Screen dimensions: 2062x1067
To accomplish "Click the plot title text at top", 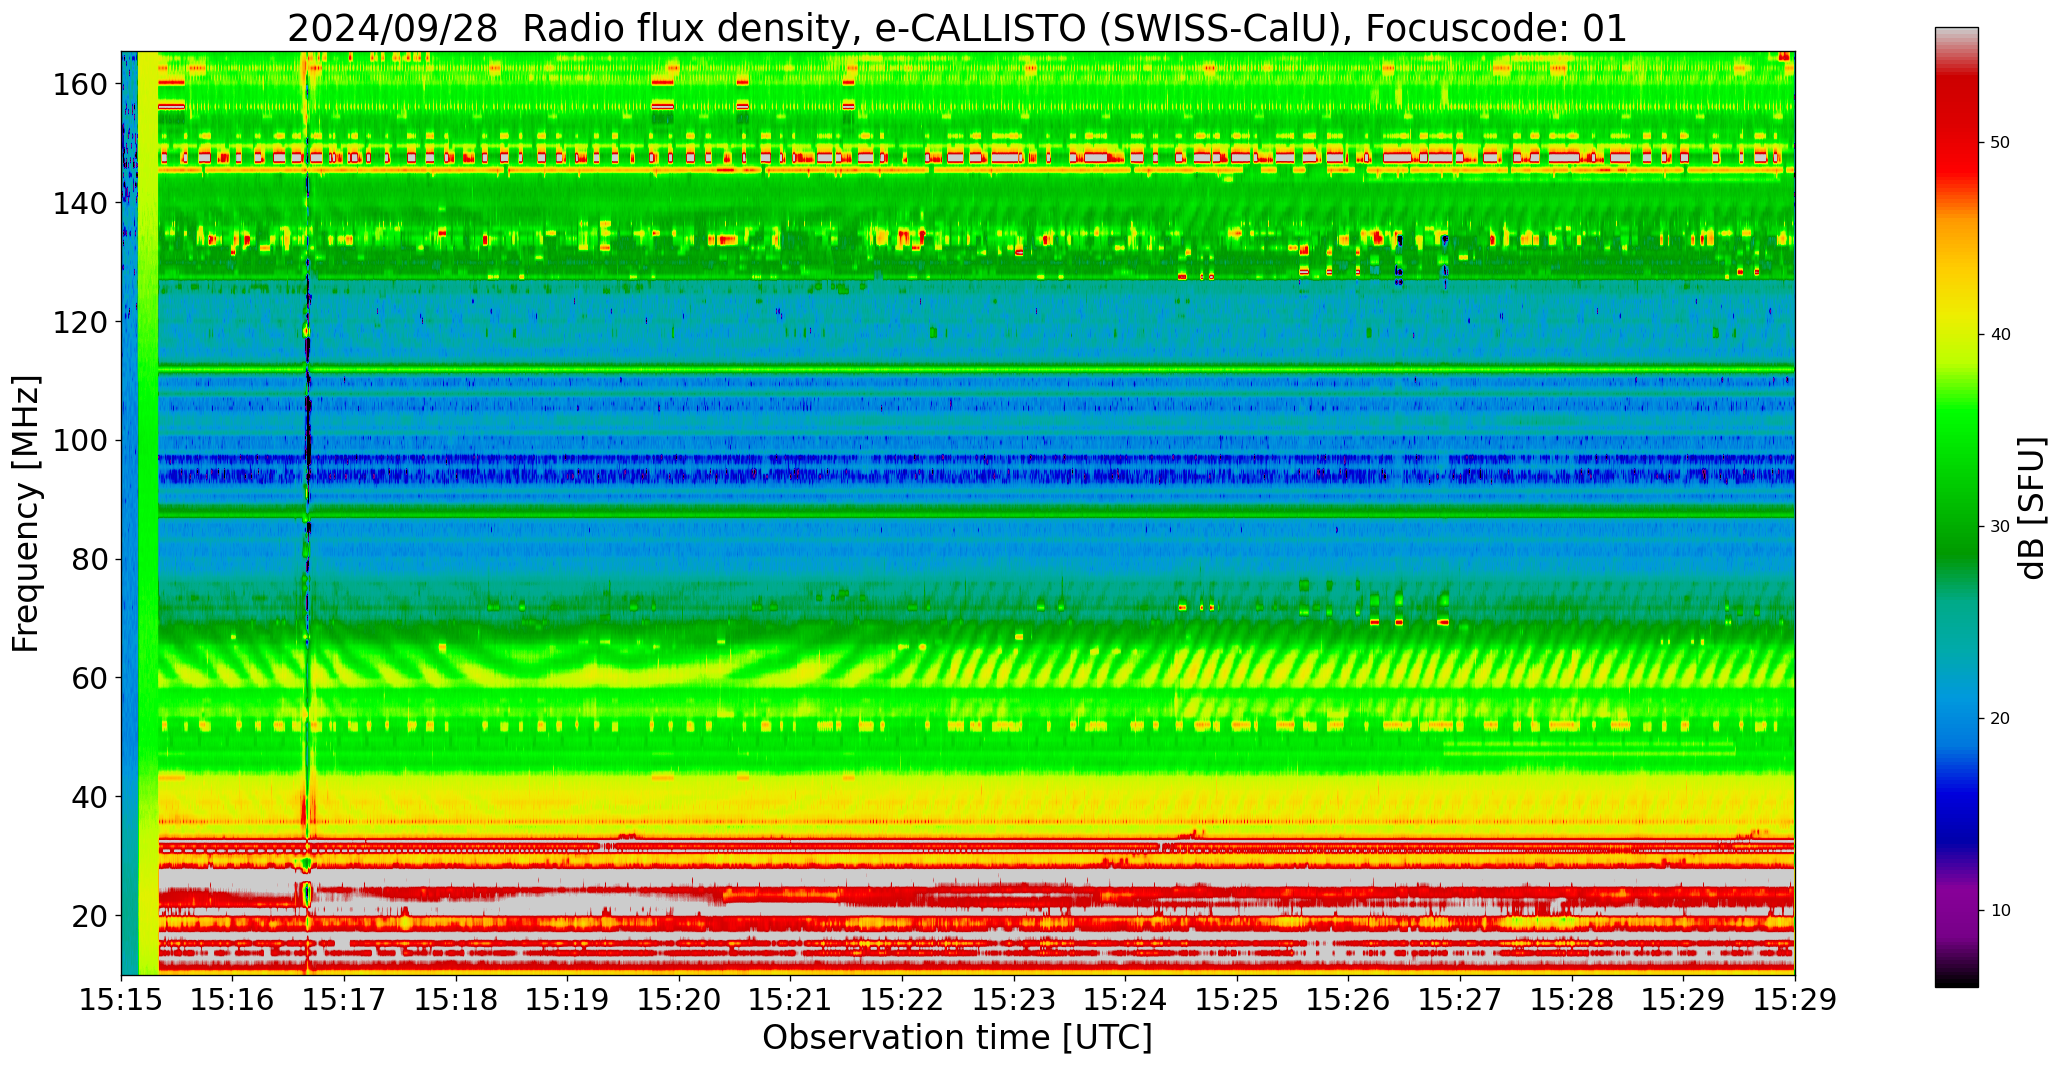I will click(x=957, y=29).
